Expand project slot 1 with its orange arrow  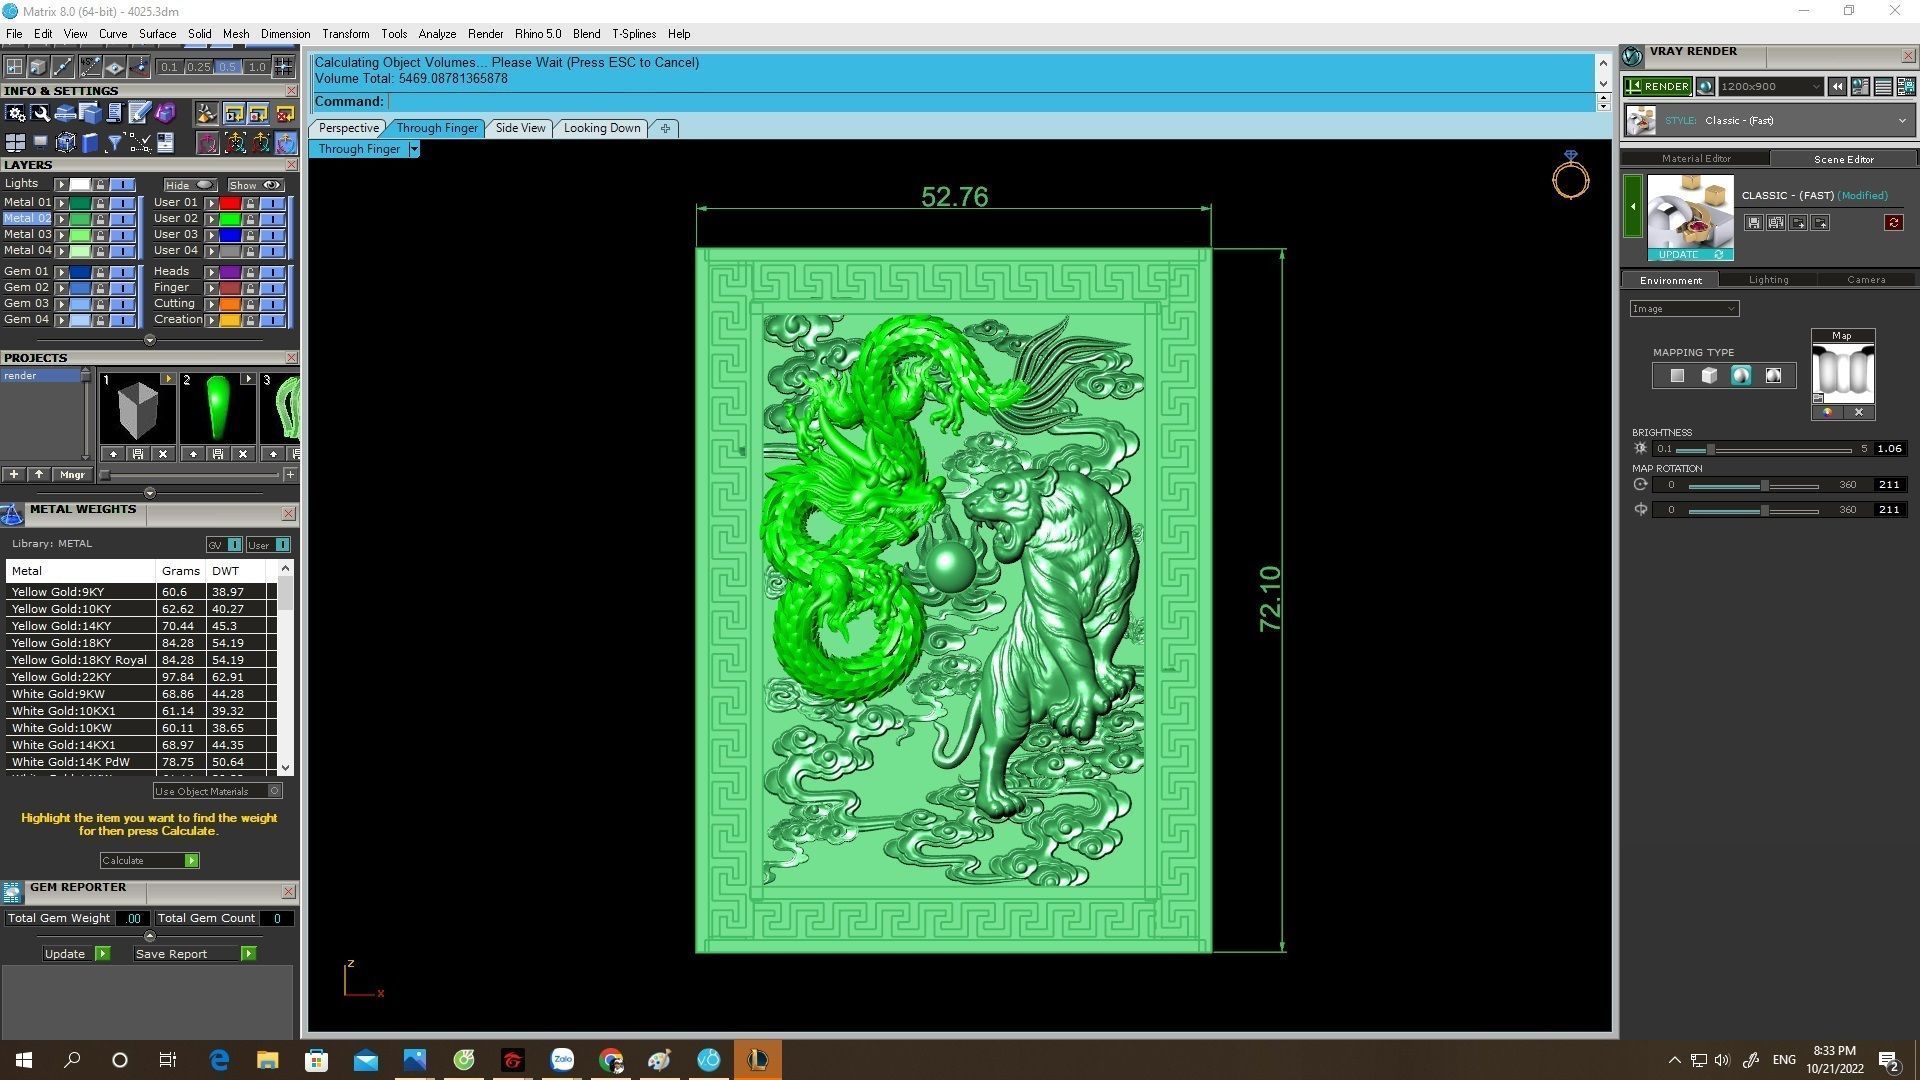(167, 379)
